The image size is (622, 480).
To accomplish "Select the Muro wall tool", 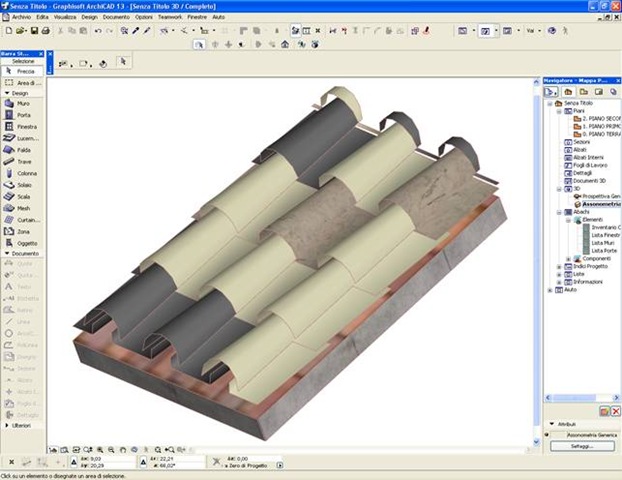I will (x=22, y=103).
